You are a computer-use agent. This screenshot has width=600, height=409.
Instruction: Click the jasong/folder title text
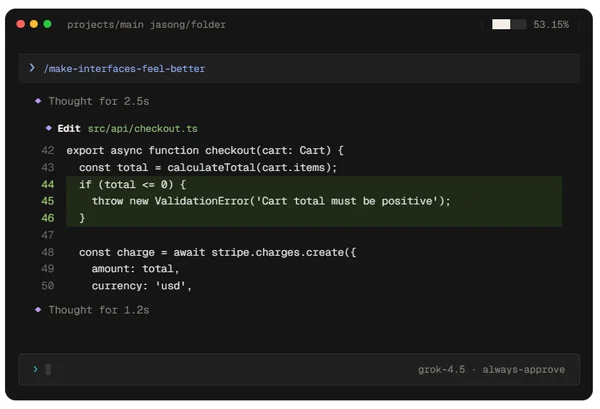188,25
